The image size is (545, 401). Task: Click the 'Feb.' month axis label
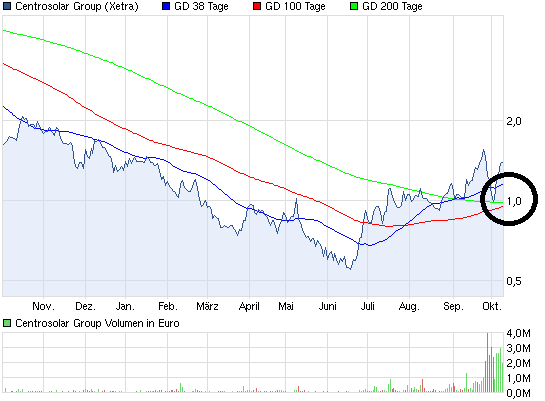click(168, 306)
